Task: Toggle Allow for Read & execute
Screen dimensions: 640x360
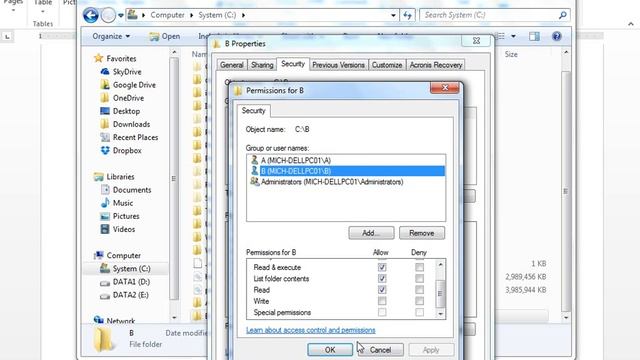Action: (x=382, y=267)
